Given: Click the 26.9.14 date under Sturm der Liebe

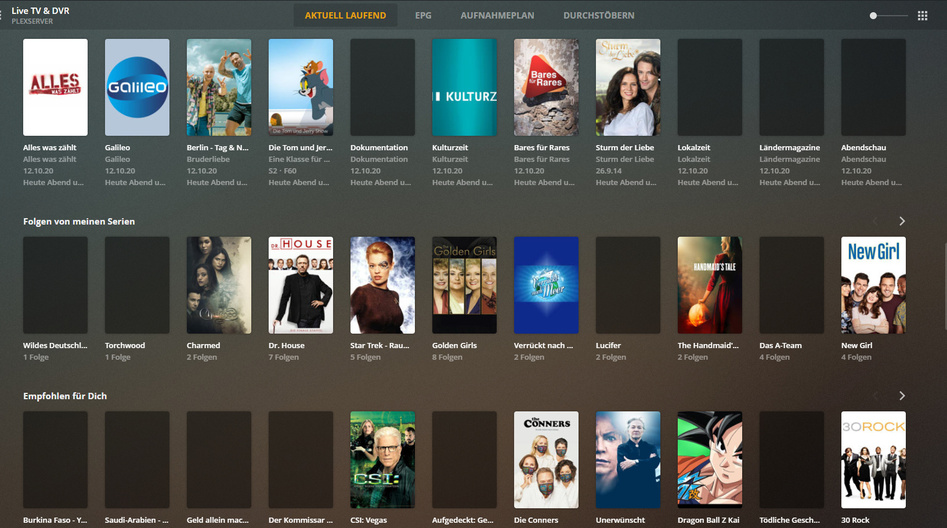Looking at the screenshot, I should pyautogui.click(x=608, y=171).
